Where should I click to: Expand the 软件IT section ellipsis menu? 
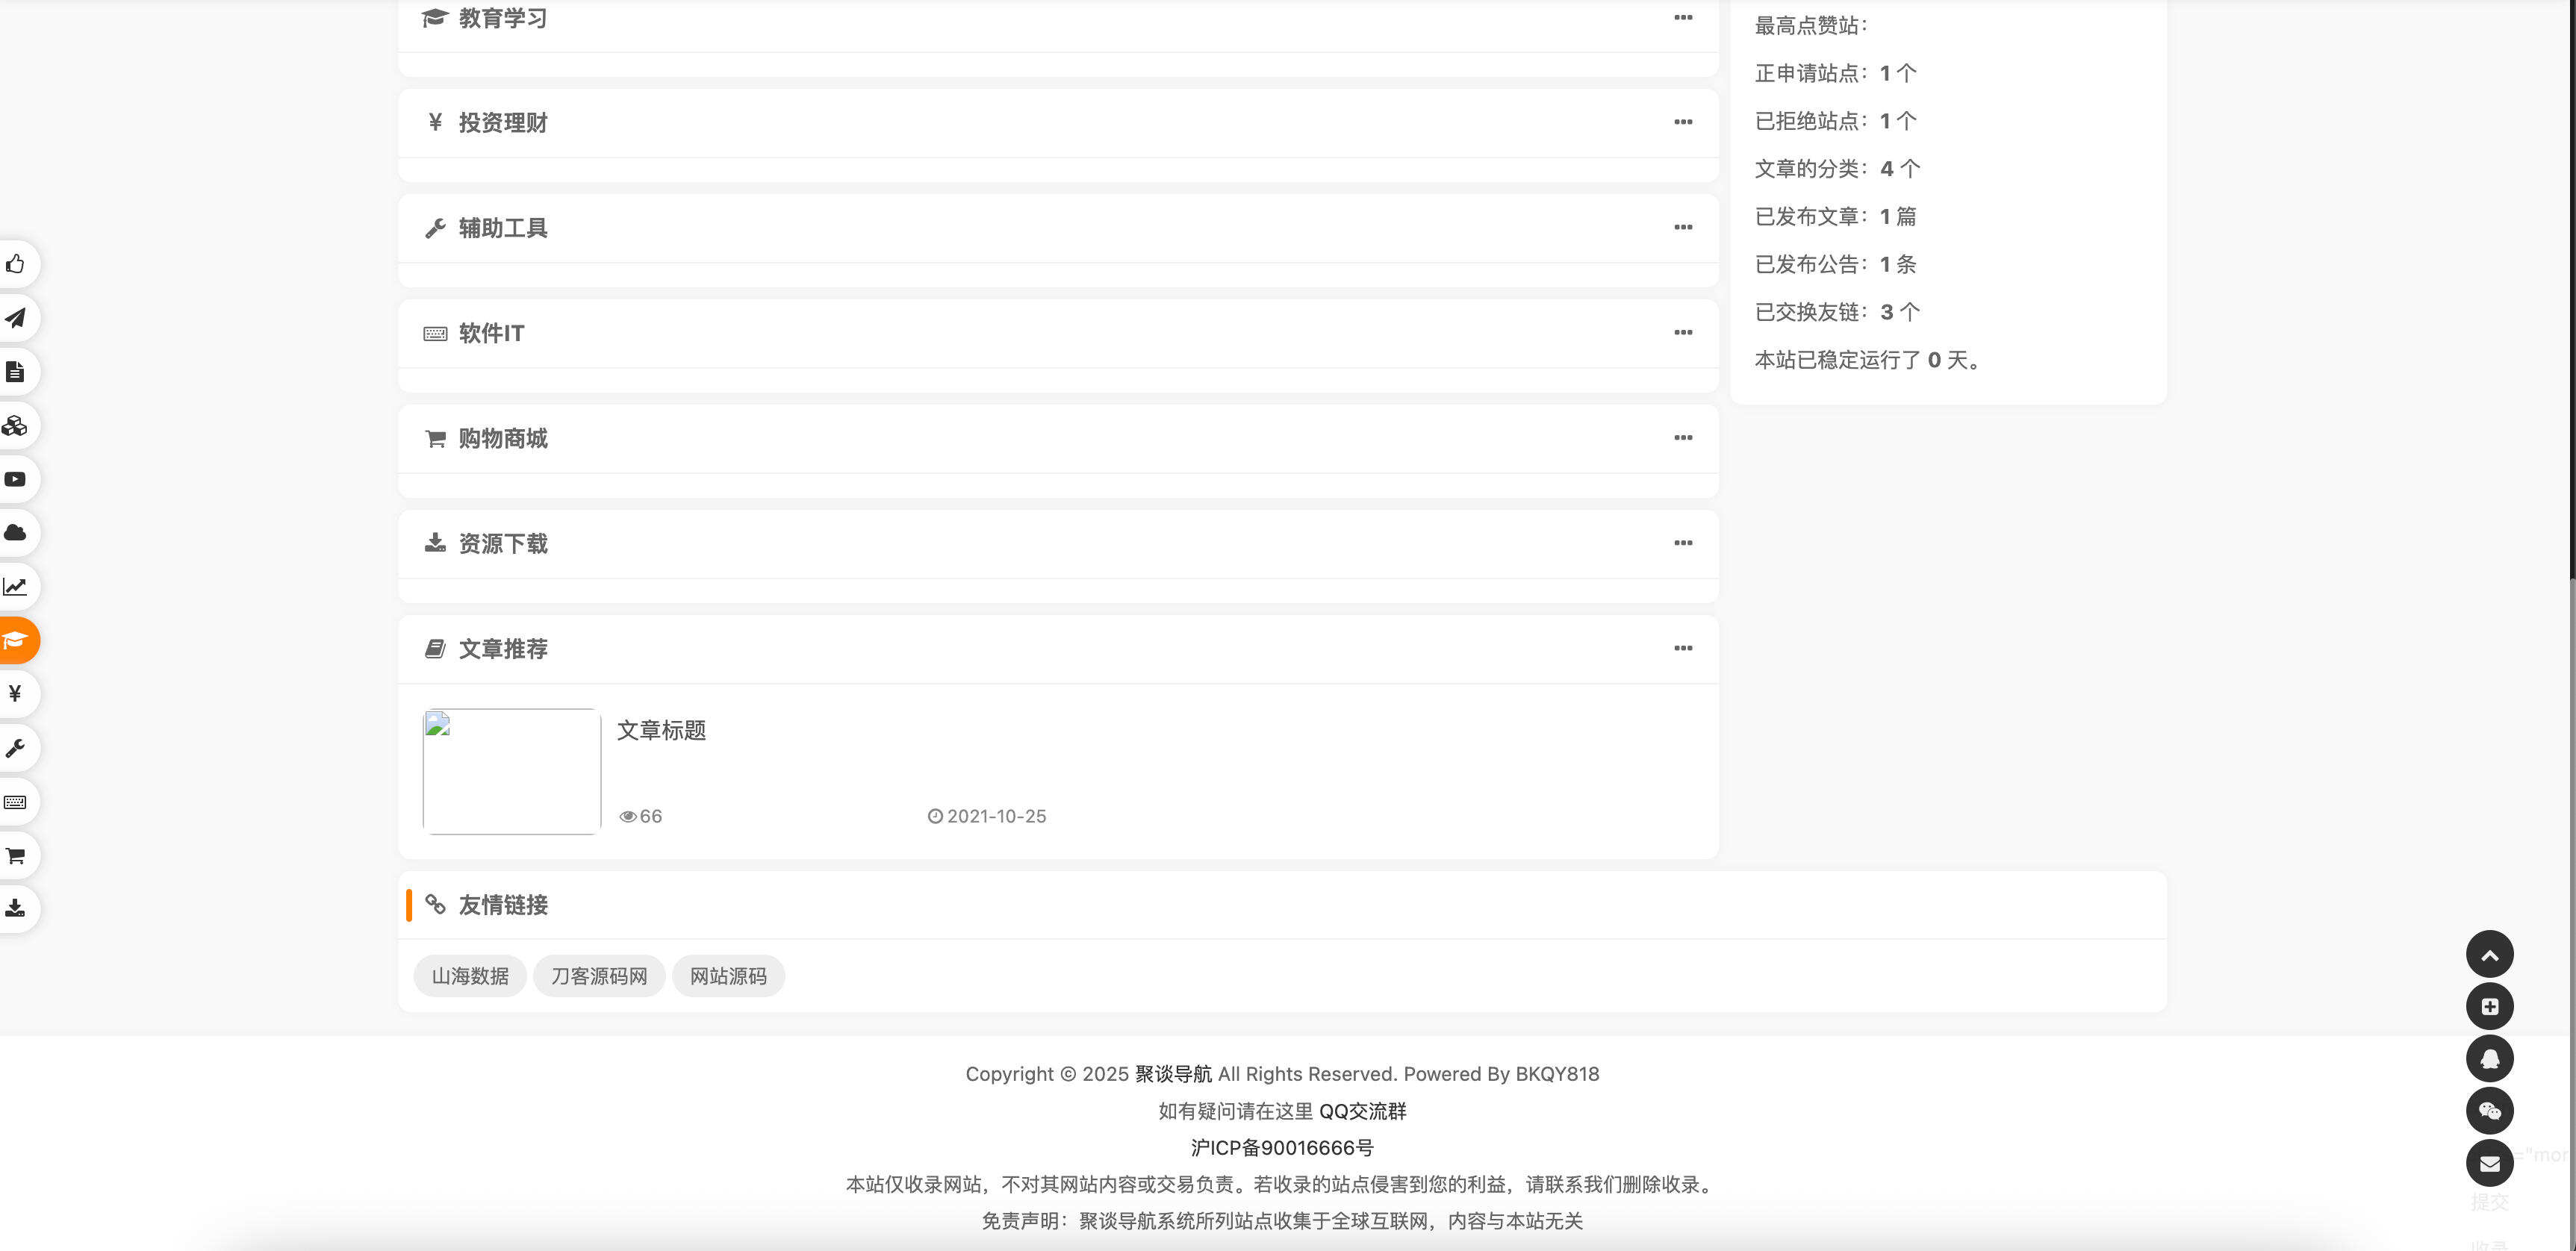click(1683, 333)
